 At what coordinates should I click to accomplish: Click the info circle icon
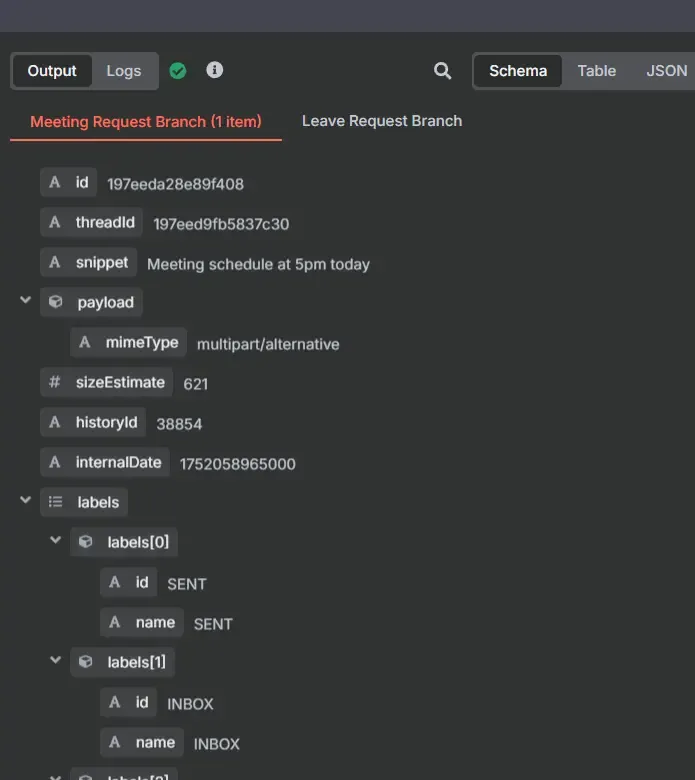(214, 70)
